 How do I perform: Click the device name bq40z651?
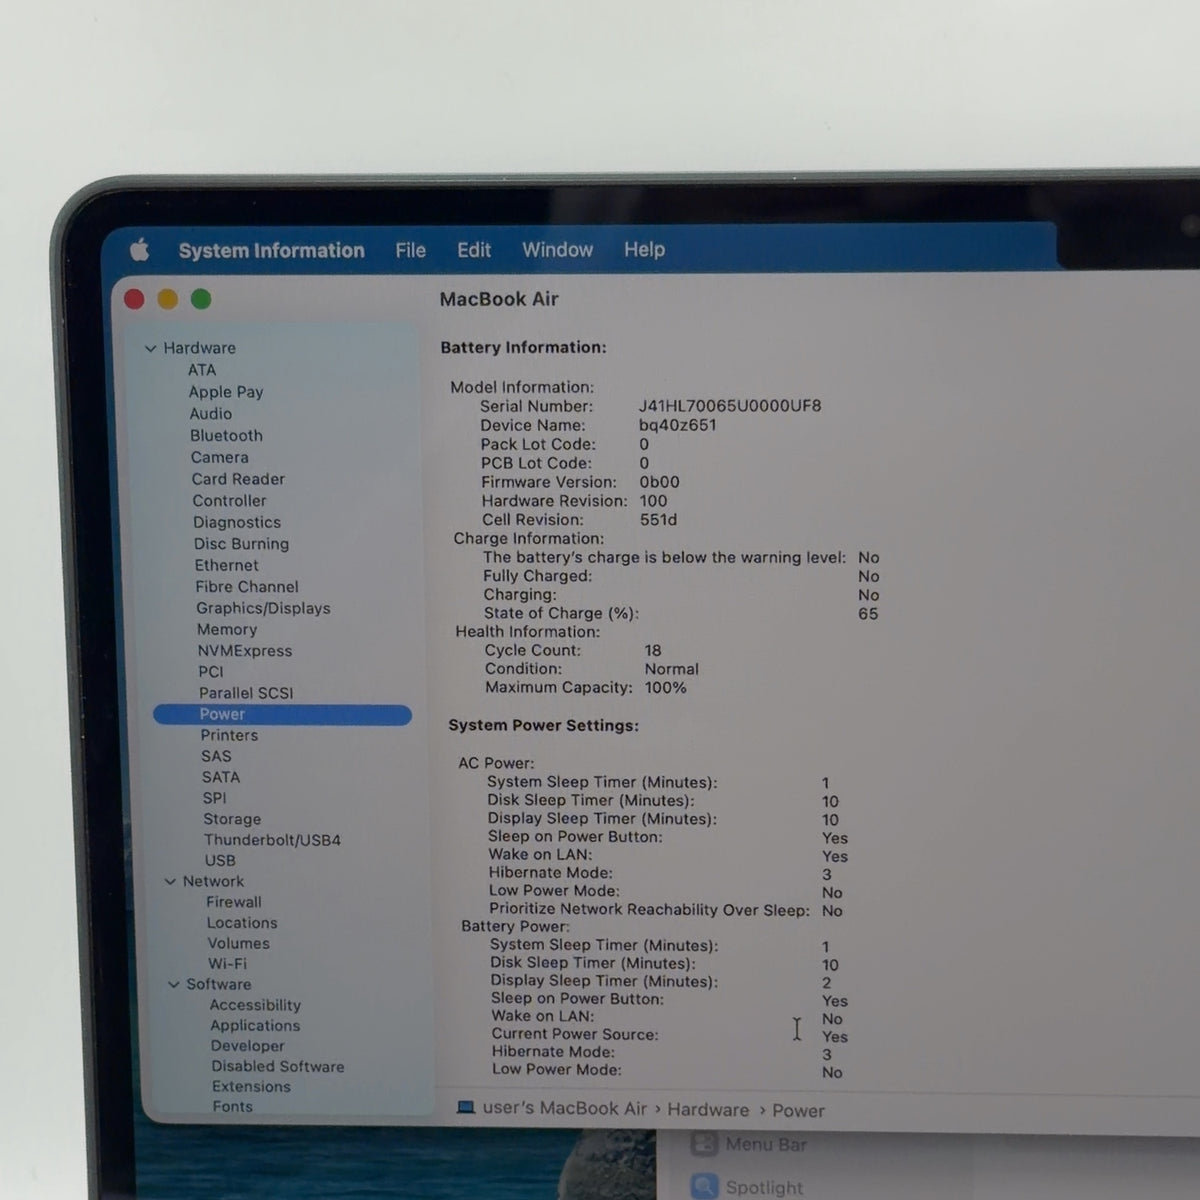coord(677,425)
